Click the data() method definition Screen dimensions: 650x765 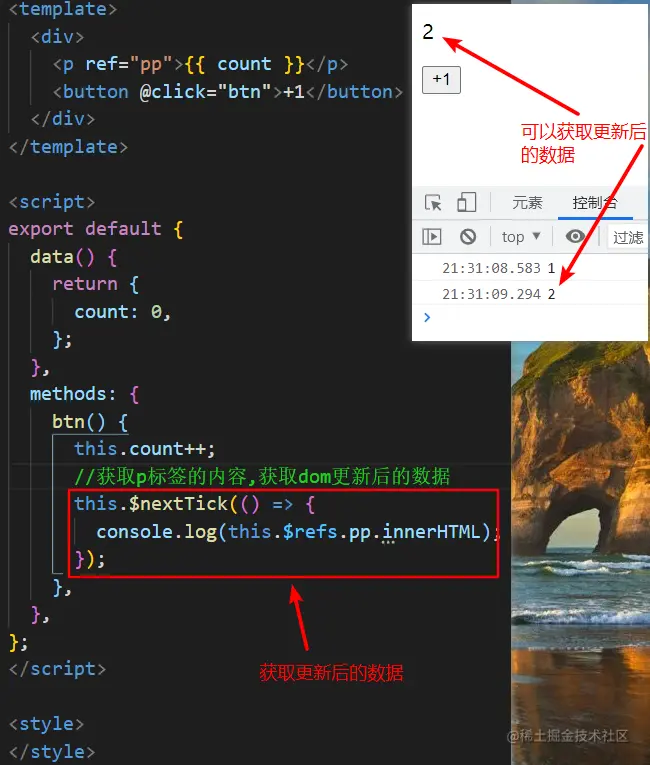pyautogui.click(x=62, y=257)
